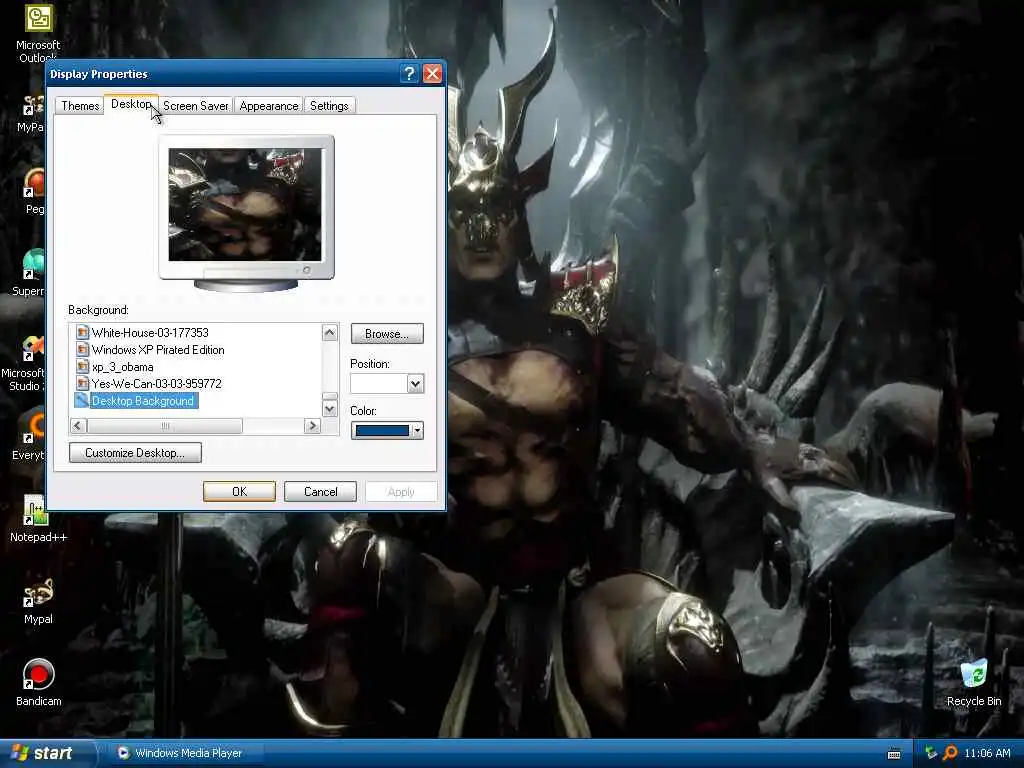Click the horizontal scrollbar thumb
The width and height of the screenshot is (1024, 768).
click(x=165, y=426)
